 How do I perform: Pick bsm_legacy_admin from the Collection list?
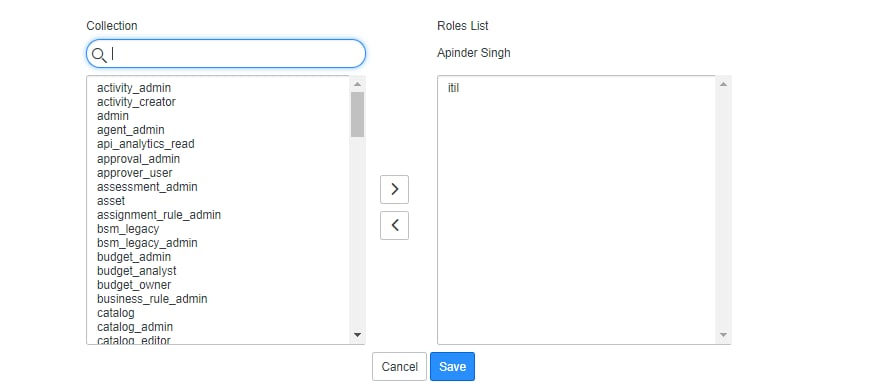click(x=147, y=243)
